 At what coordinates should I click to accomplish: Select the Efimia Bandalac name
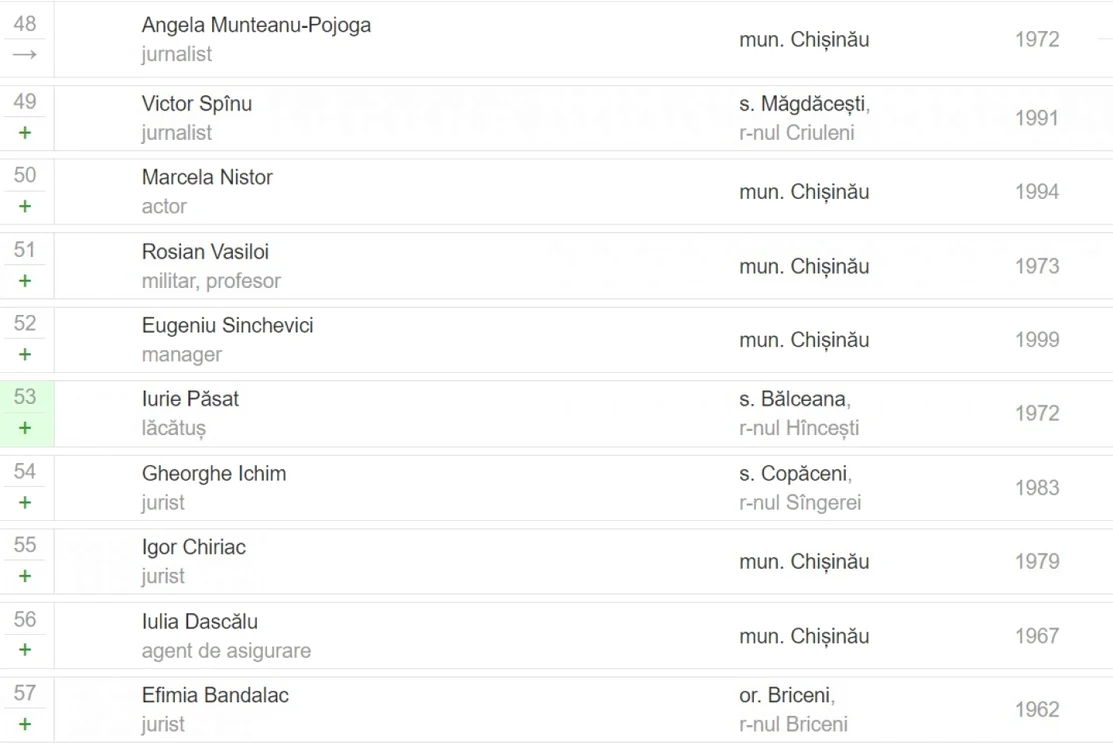(215, 695)
